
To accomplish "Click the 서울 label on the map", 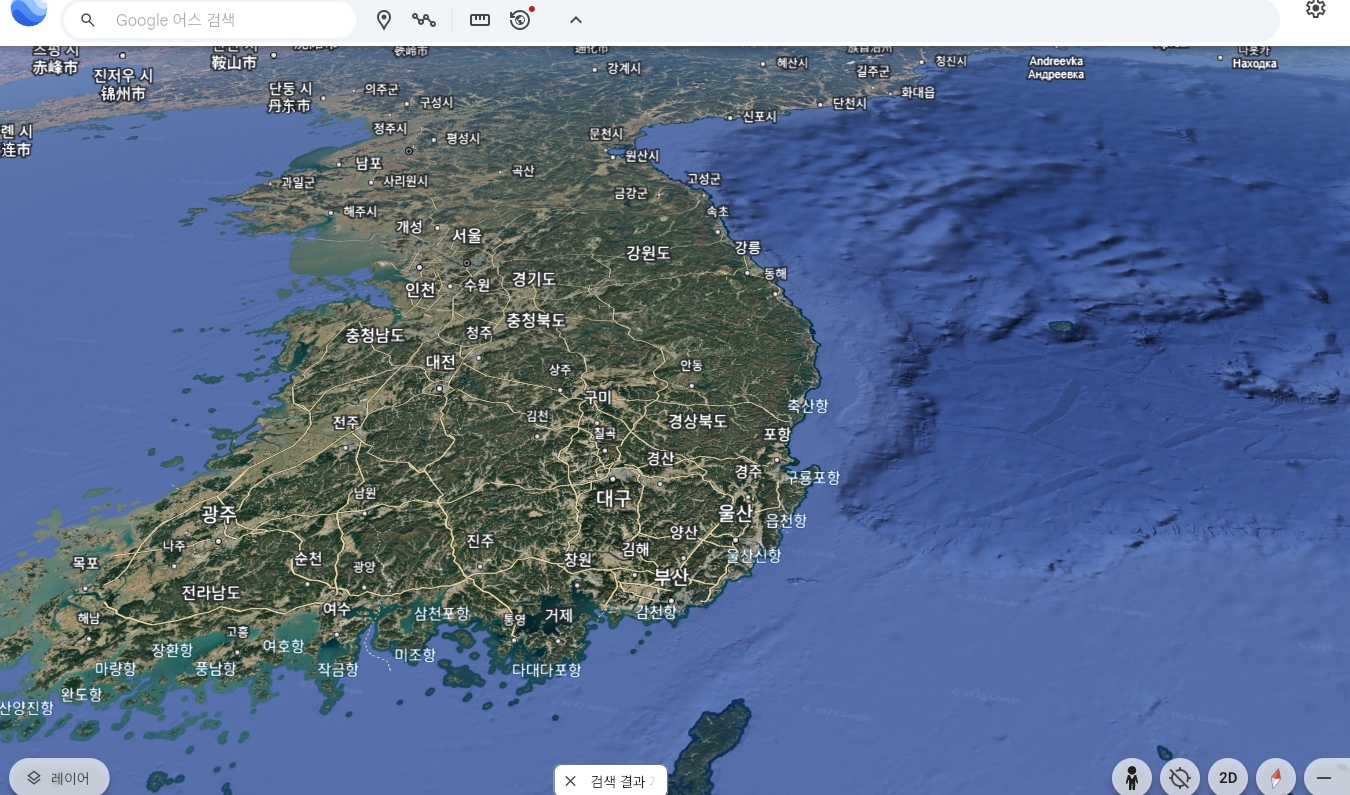I will (x=467, y=236).
